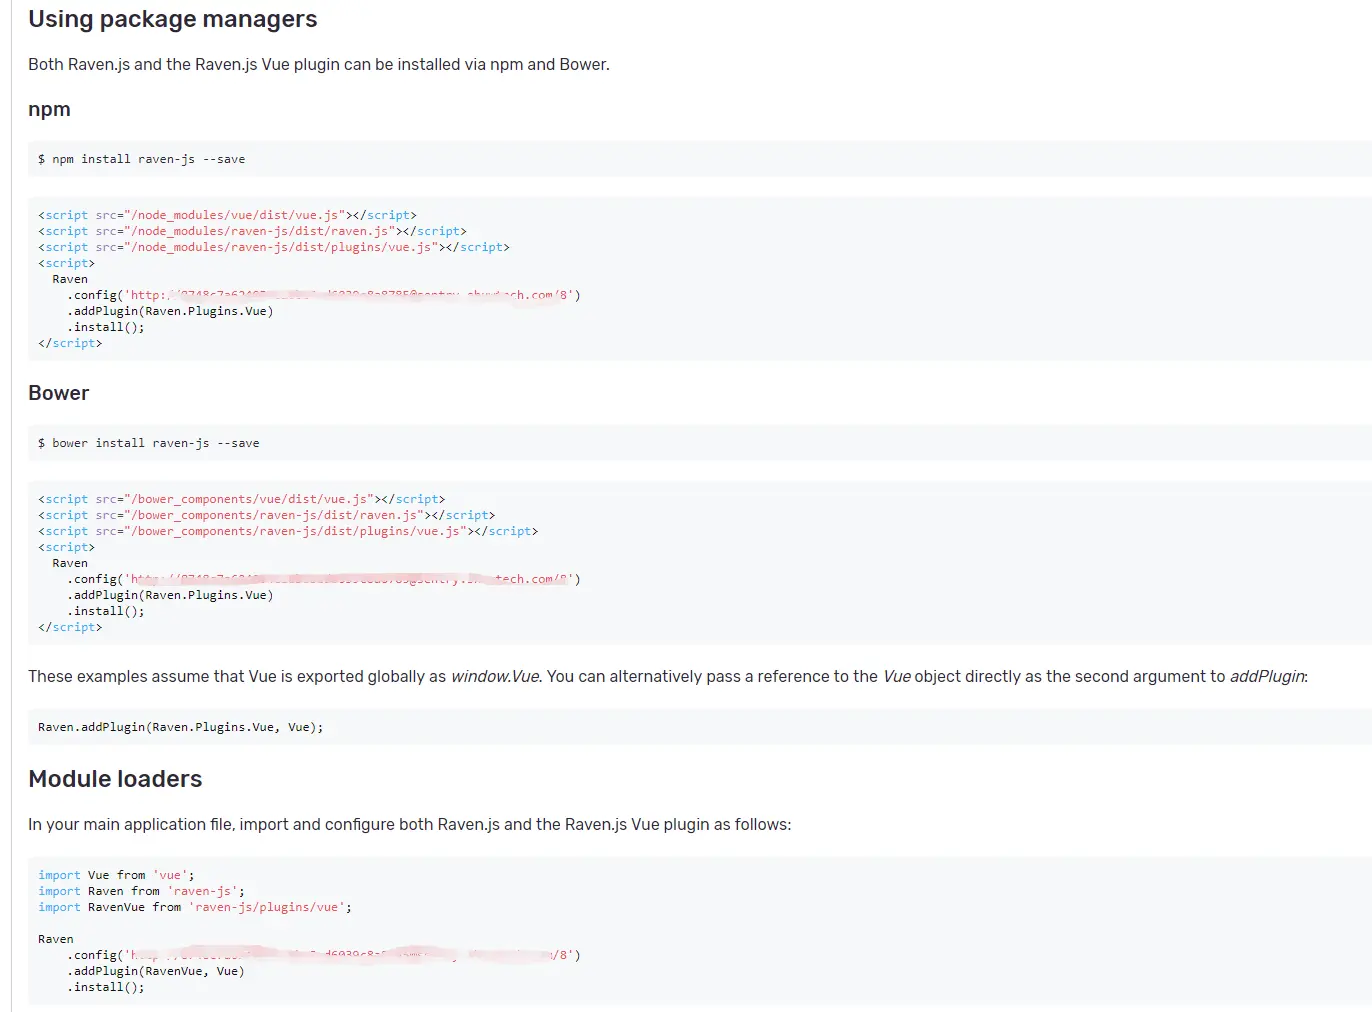The image size is (1372, 1012).
Task: Click the italic "window.Vue" text
Action: [x=495, y=677]
